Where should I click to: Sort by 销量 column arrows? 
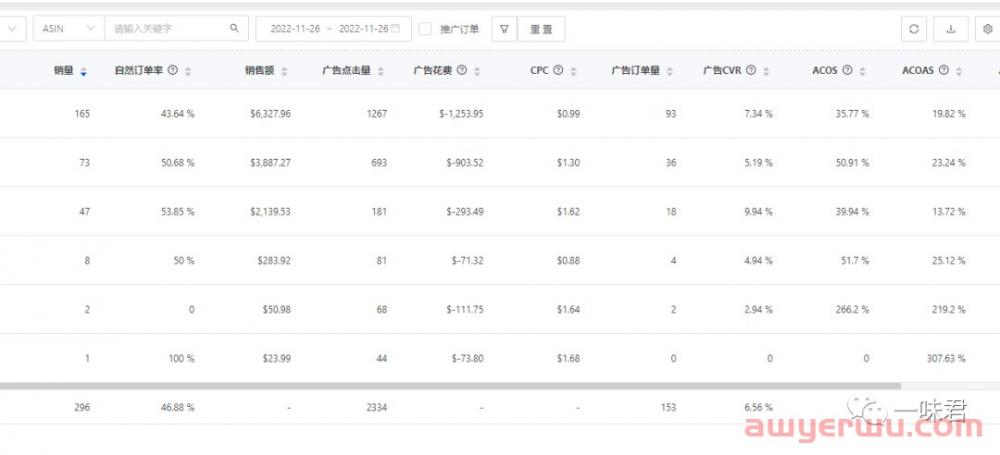[84, 71]
